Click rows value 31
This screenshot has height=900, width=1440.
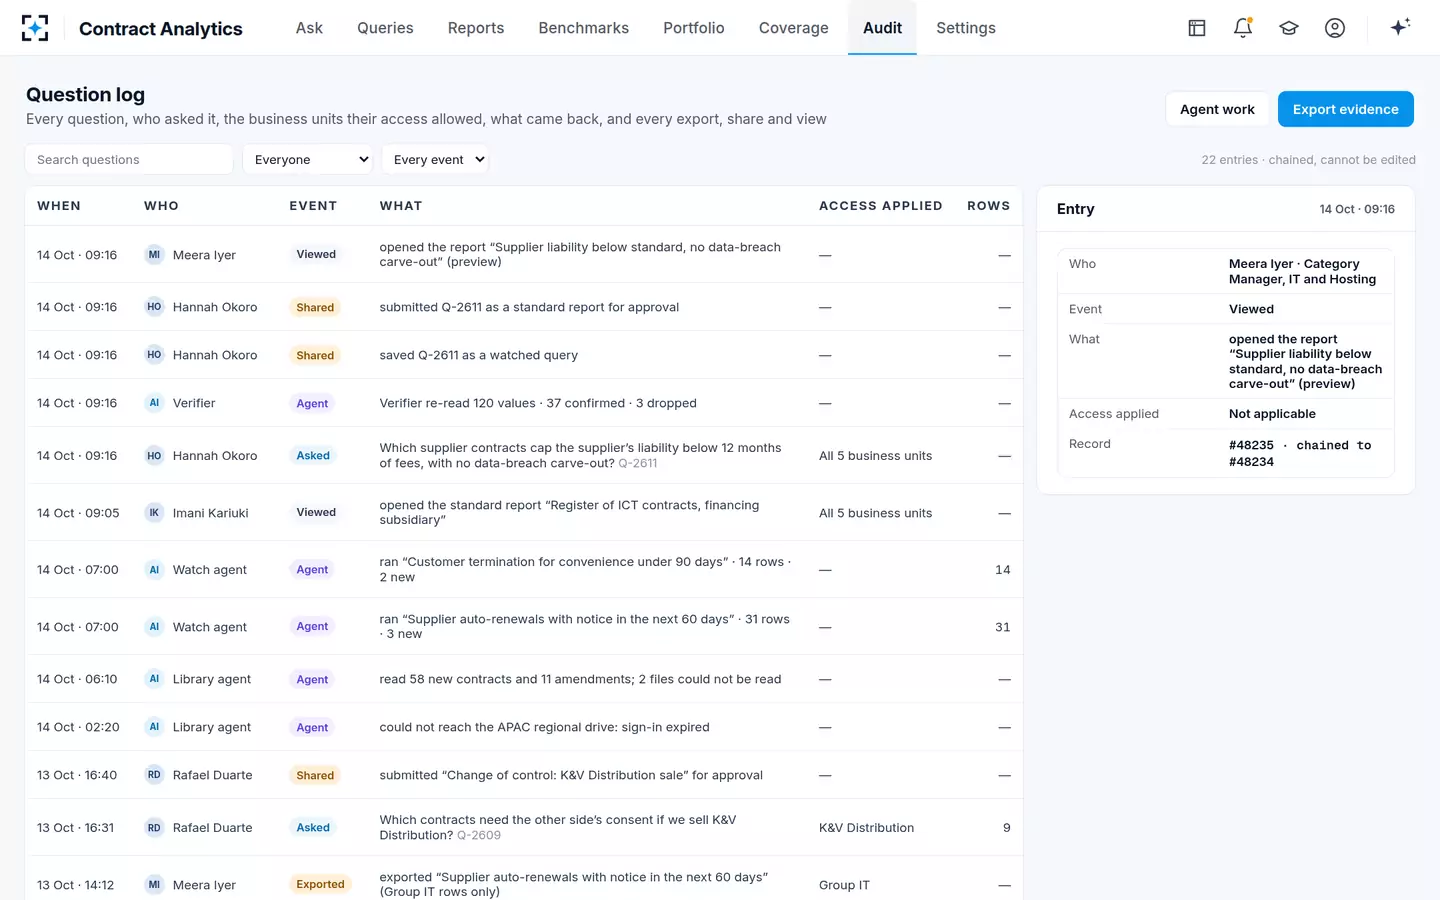1002,627
